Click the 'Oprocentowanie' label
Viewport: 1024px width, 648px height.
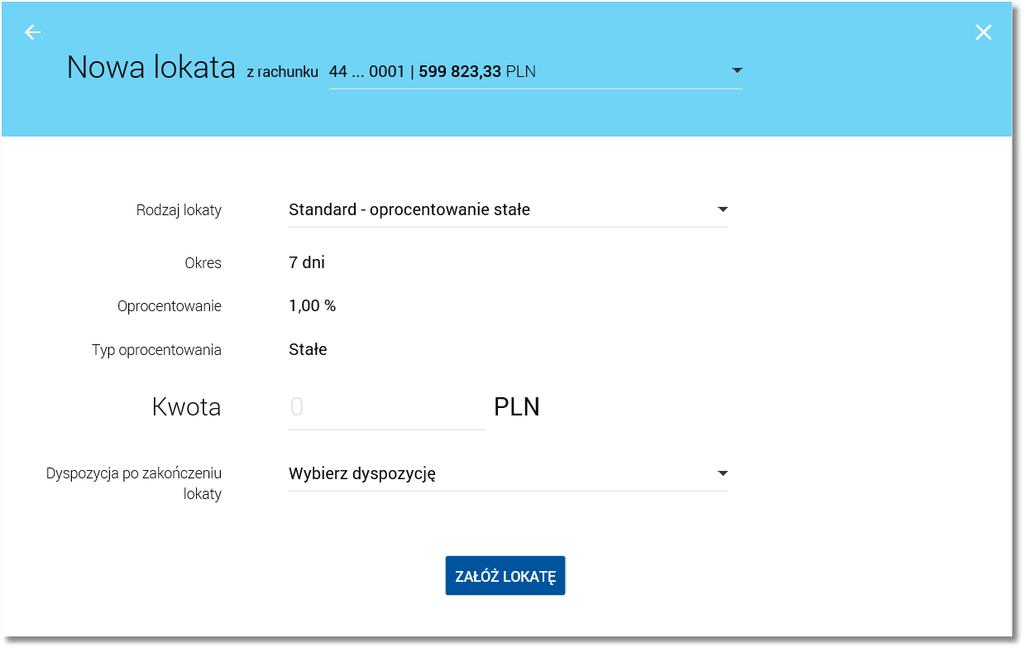169,306
